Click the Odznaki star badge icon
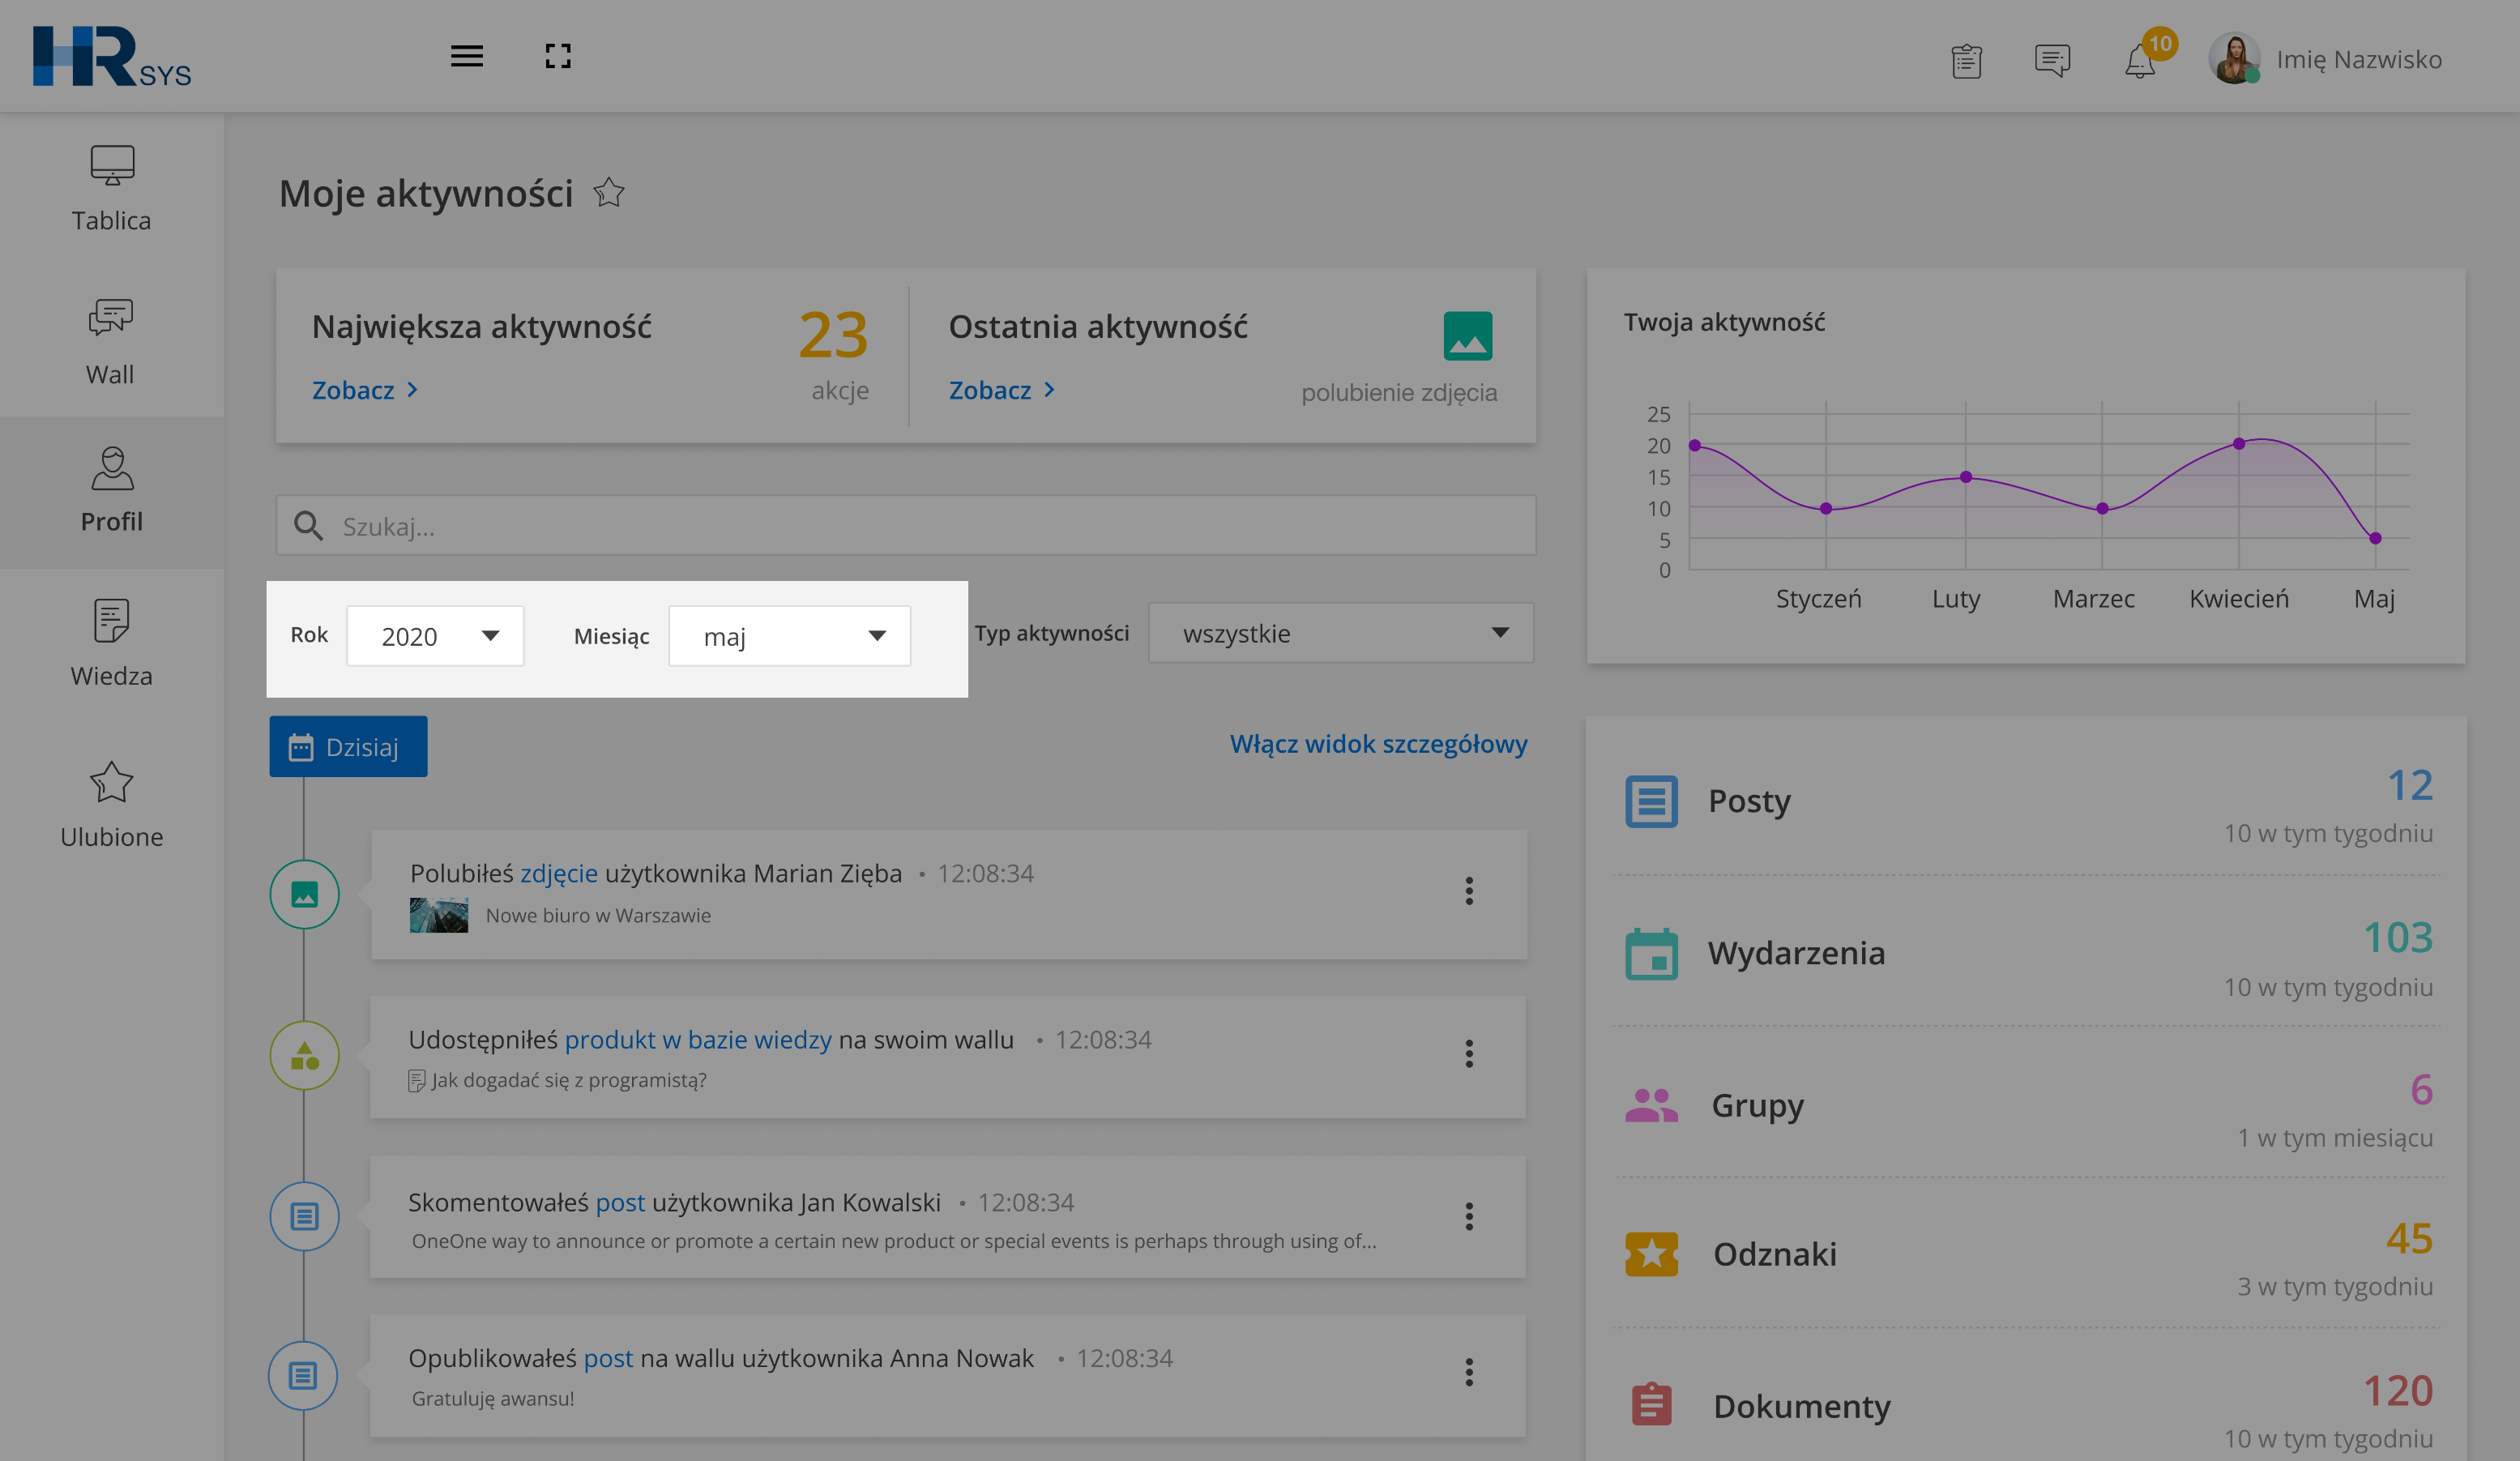This screenshot has width=2520, height=1461. tap(1651, 1254)
